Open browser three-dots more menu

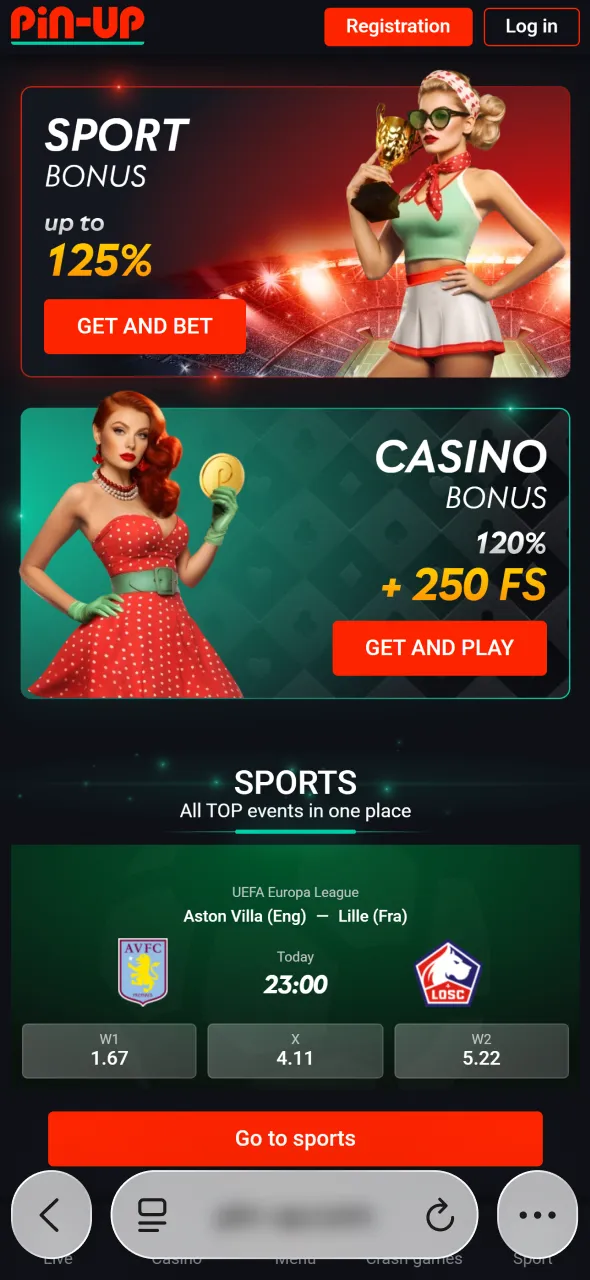(537, 1215)
